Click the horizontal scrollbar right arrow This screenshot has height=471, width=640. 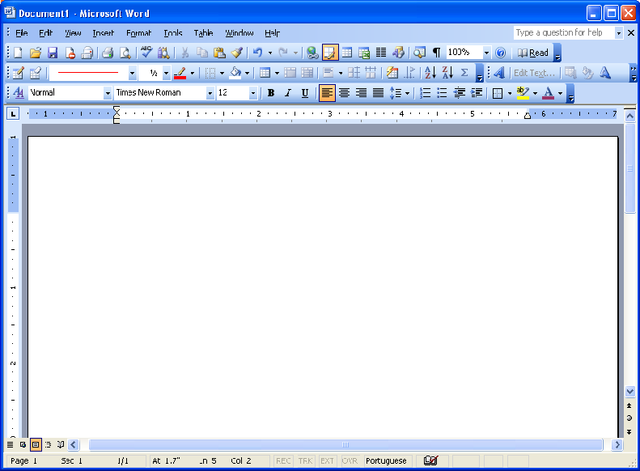[617, 444]
